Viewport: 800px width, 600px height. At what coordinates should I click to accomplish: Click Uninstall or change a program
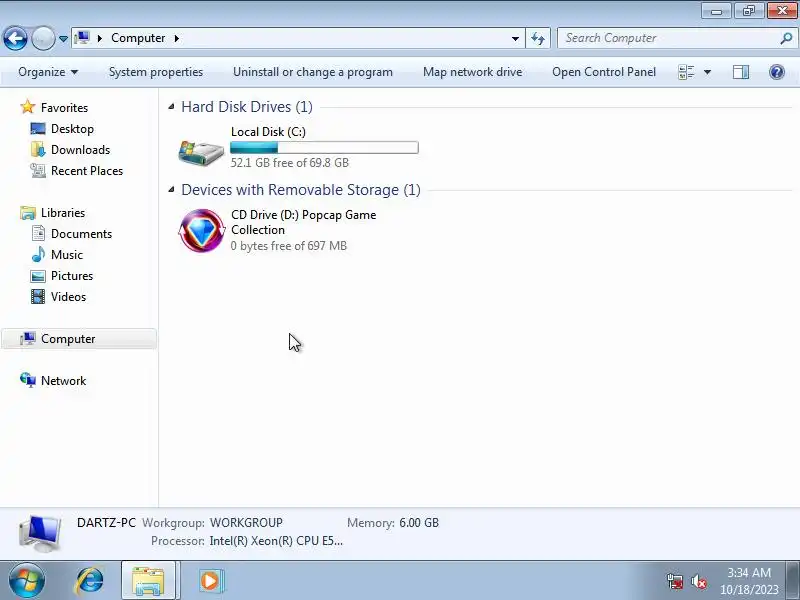coord(313,72)
